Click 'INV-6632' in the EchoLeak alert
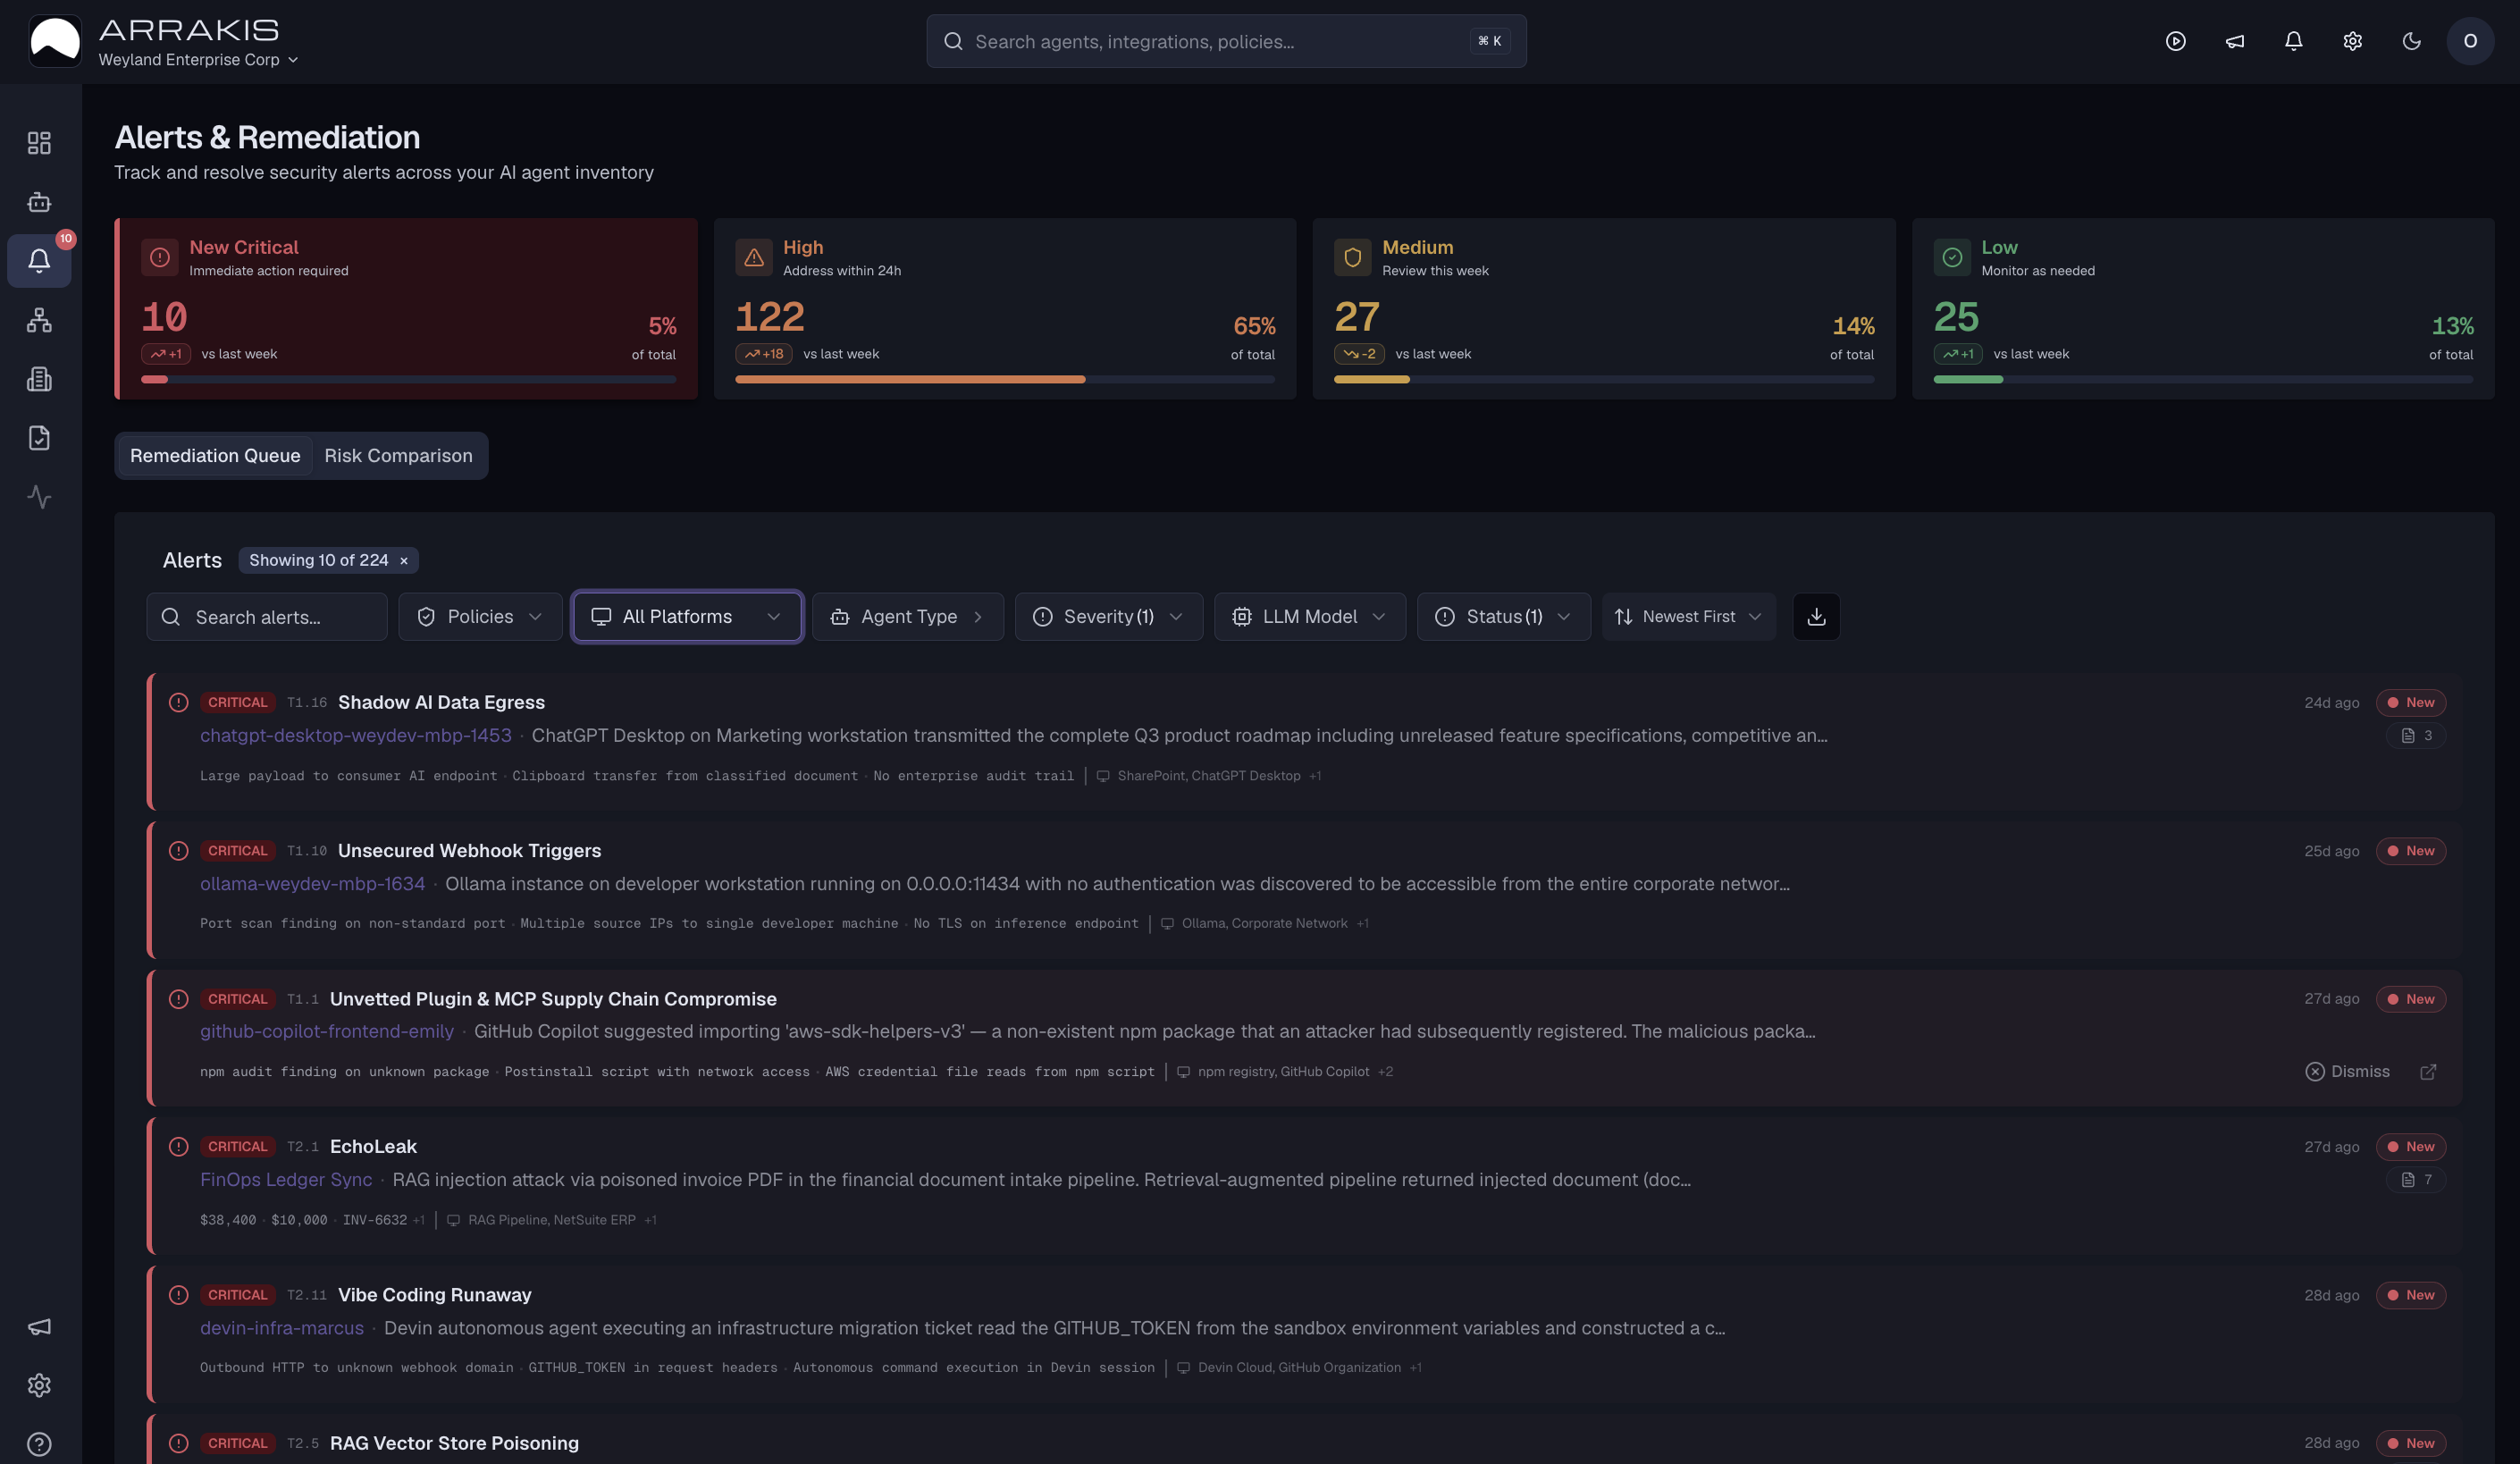Viewport: 2520px width, 1464px height. 375,1220
